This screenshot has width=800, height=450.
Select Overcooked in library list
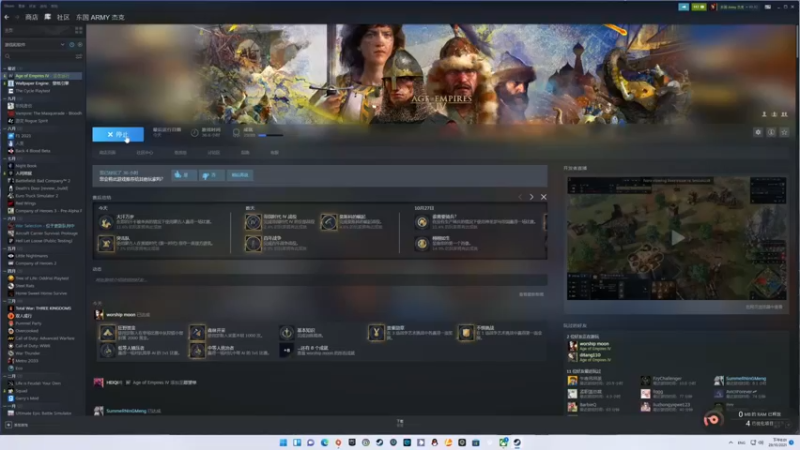click(x=43, y=331)
